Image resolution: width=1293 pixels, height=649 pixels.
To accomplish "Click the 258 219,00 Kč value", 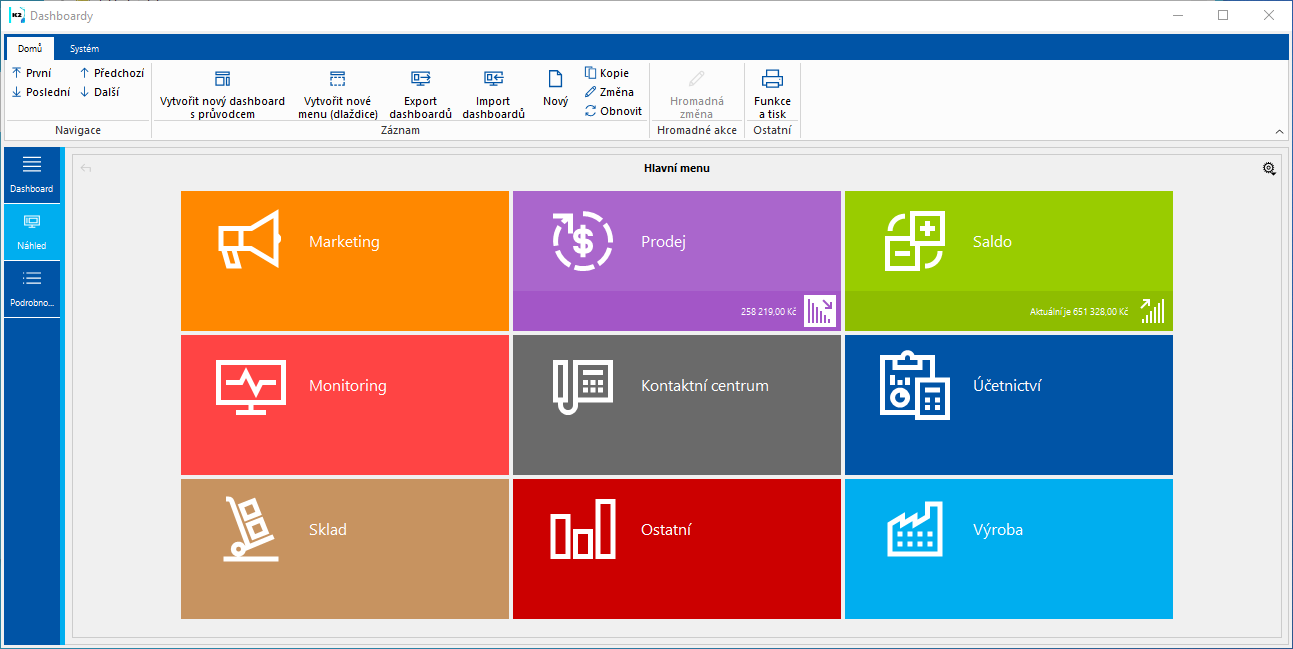I will (769, 312).
